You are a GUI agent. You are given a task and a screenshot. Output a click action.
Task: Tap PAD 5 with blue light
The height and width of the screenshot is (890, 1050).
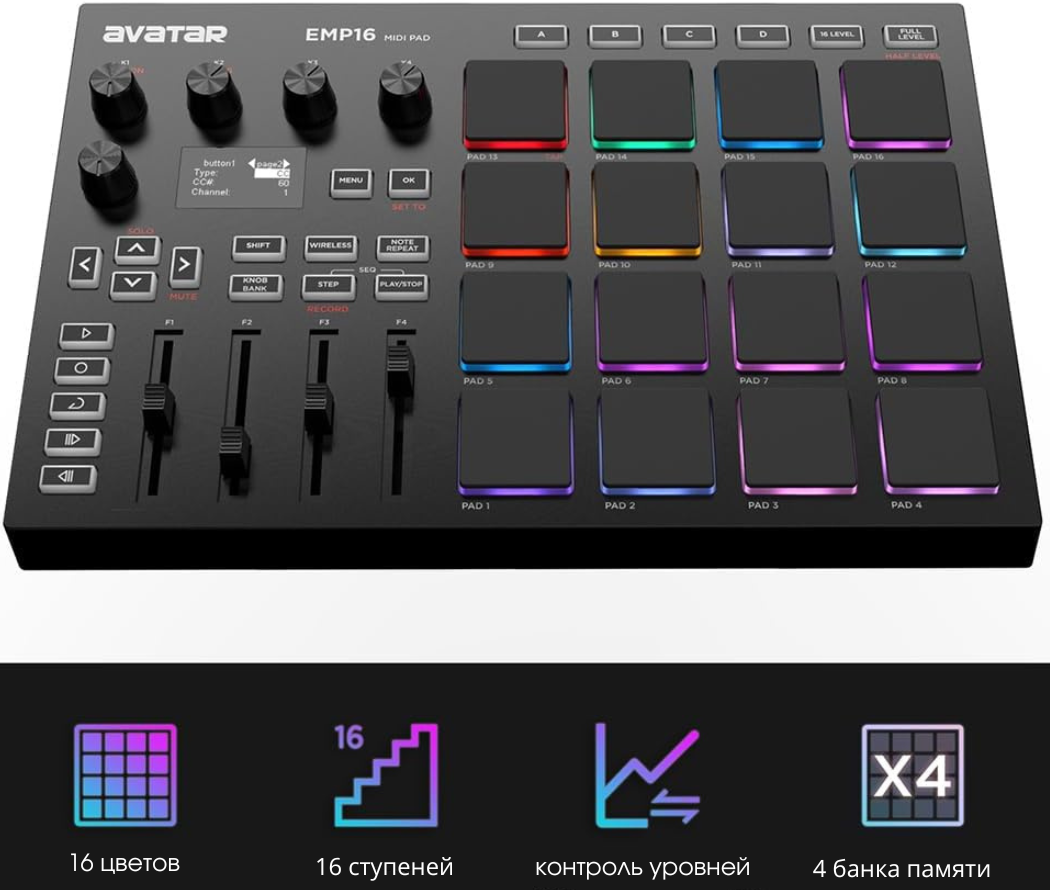pyautogui.click(x=516, y=321)
